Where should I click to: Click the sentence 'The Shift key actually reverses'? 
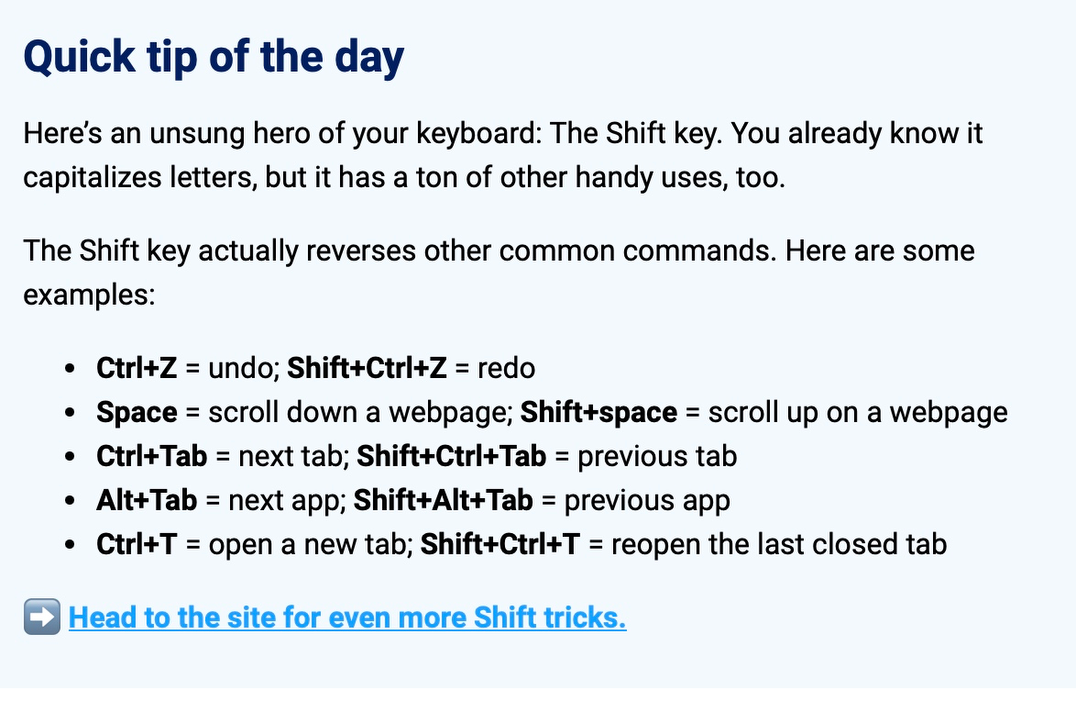tap(399, 250)
